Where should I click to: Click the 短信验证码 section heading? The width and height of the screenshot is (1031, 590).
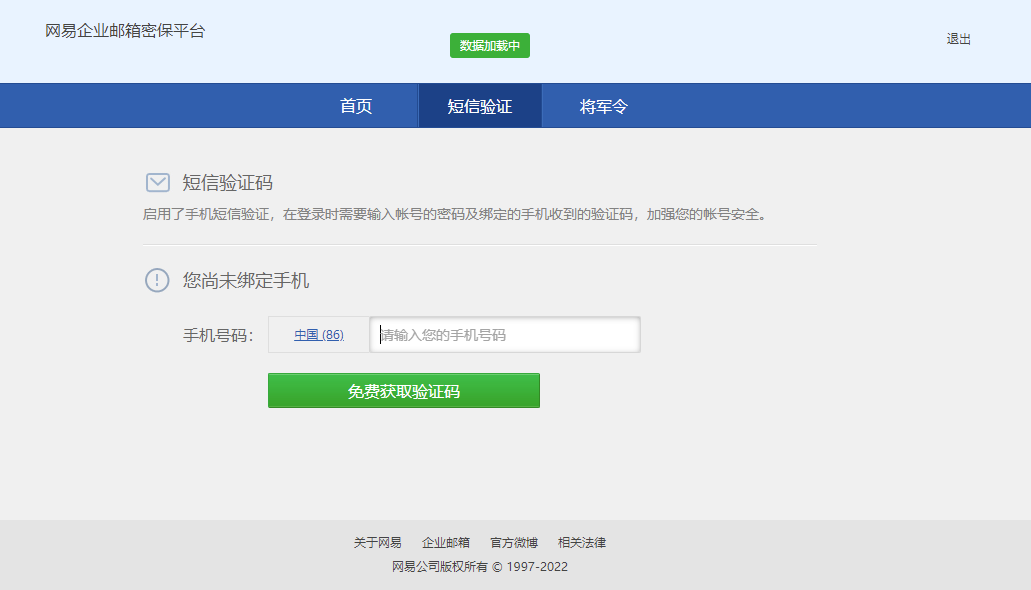[x=227, y=183]
